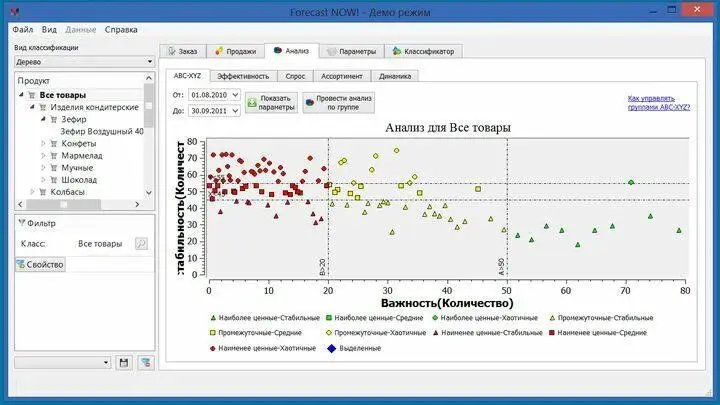Click the filter icon beside save button
The image size is (720, 405).
[146, 363]
